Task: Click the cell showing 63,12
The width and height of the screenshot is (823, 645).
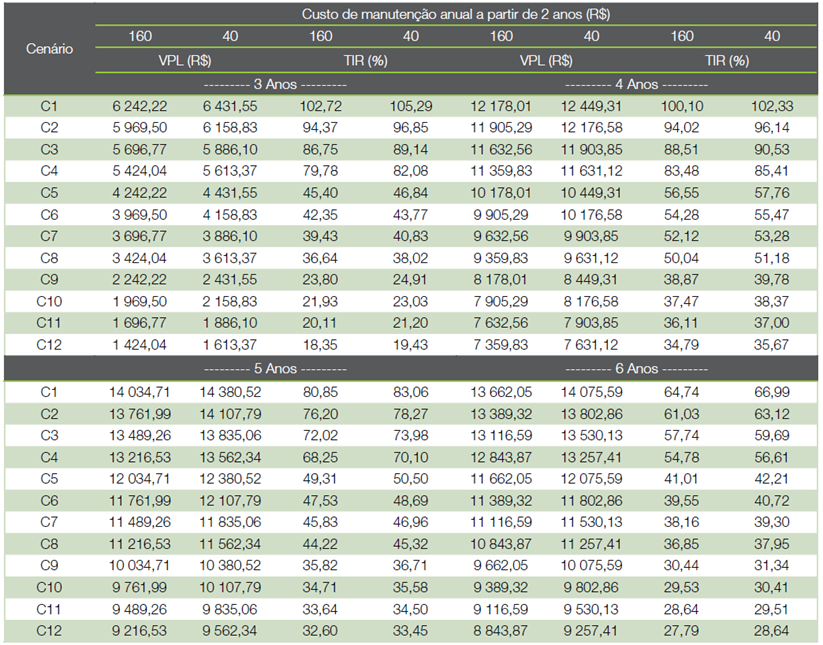Action: [x=772, y=415]
